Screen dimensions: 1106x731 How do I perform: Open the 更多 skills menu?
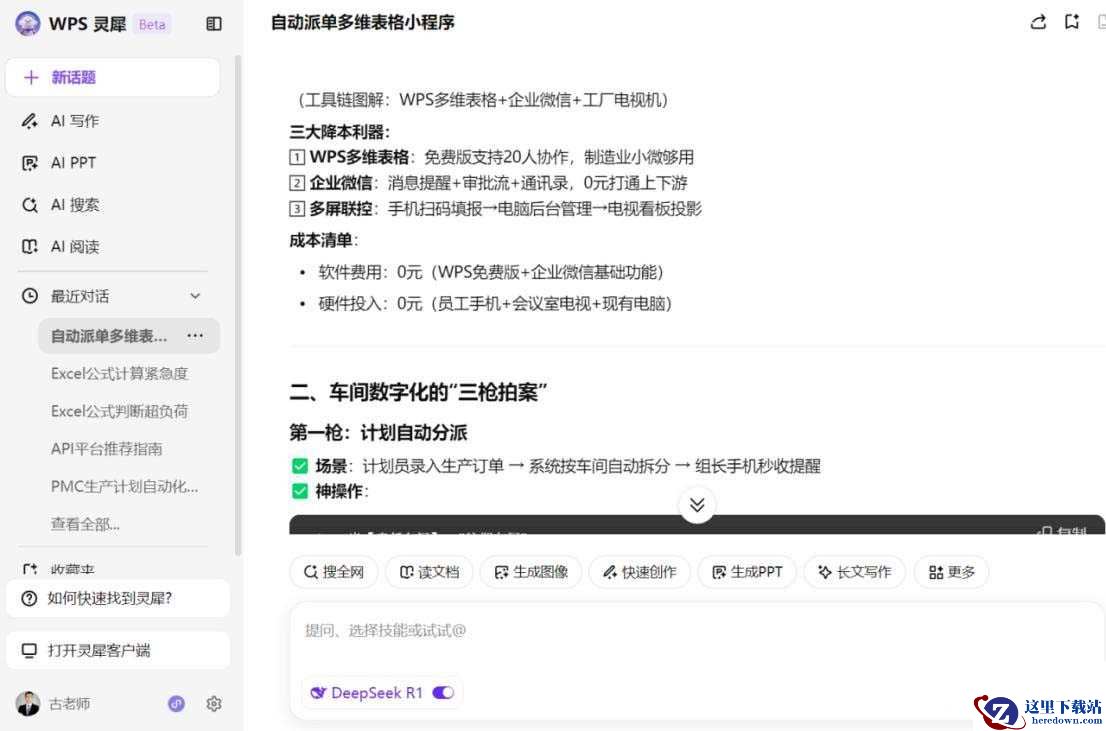coord(952,572)
